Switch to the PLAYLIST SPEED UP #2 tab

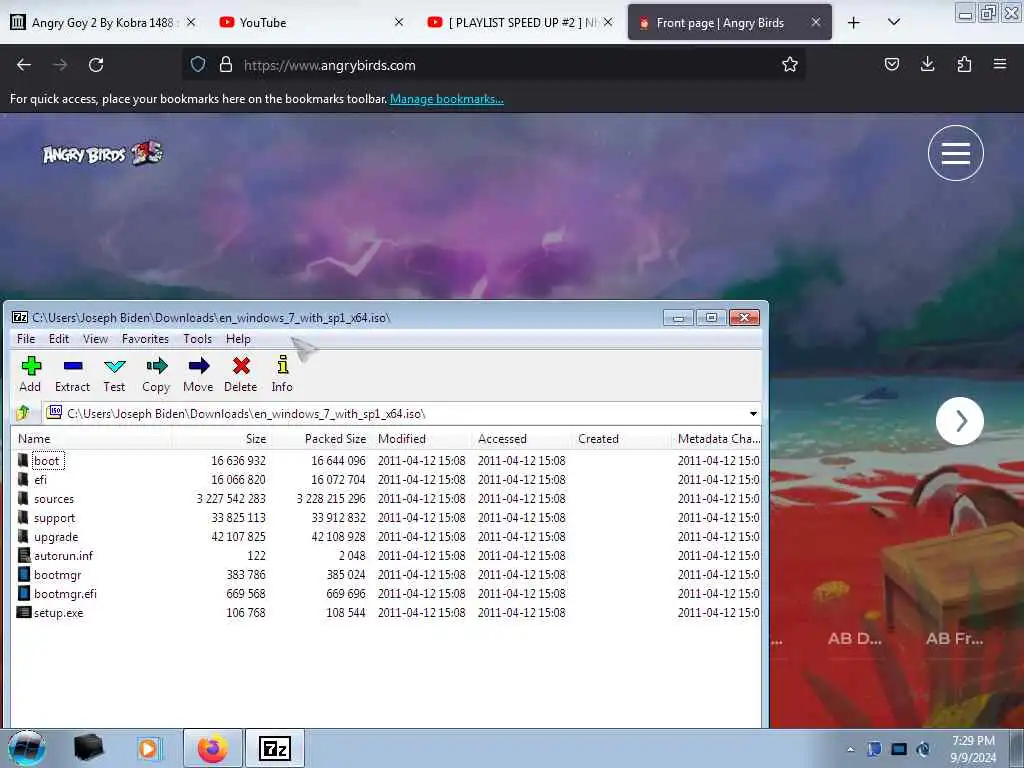click(519, 22)
